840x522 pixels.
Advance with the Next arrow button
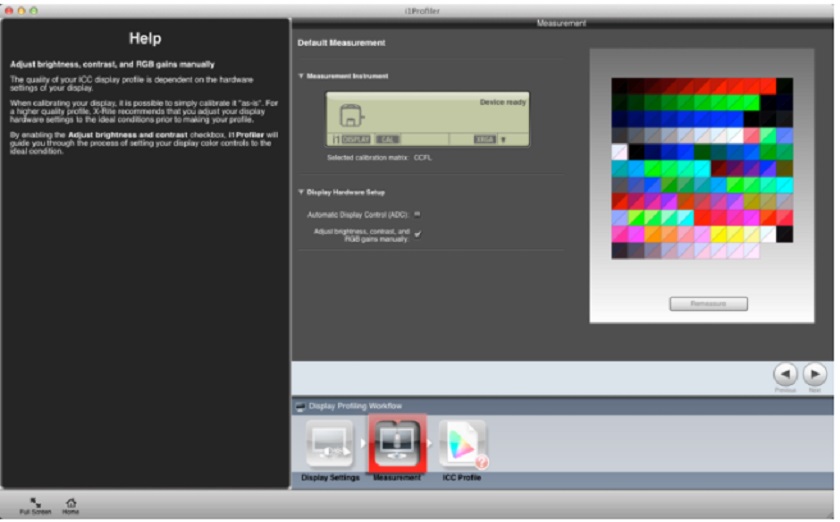tap(815, 374)
